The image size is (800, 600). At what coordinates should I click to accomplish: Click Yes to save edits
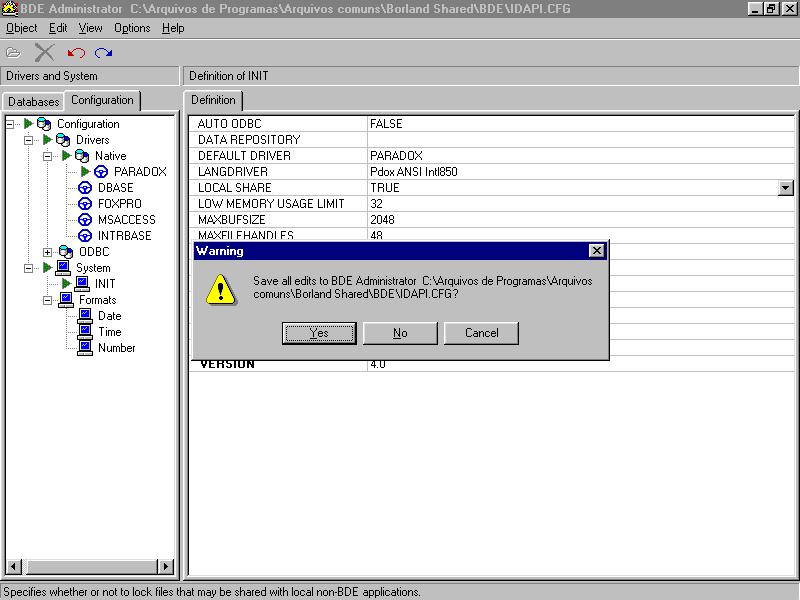319,333
